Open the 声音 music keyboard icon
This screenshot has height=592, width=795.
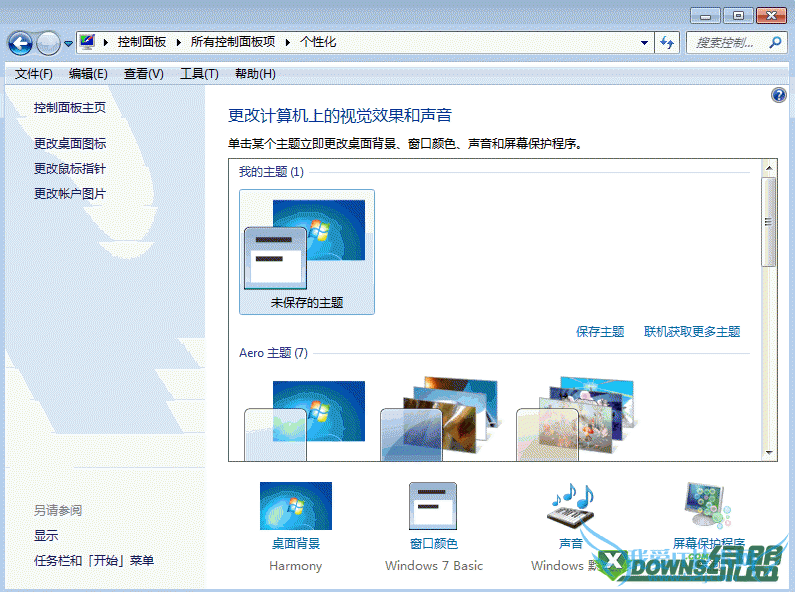pos(571,506)
